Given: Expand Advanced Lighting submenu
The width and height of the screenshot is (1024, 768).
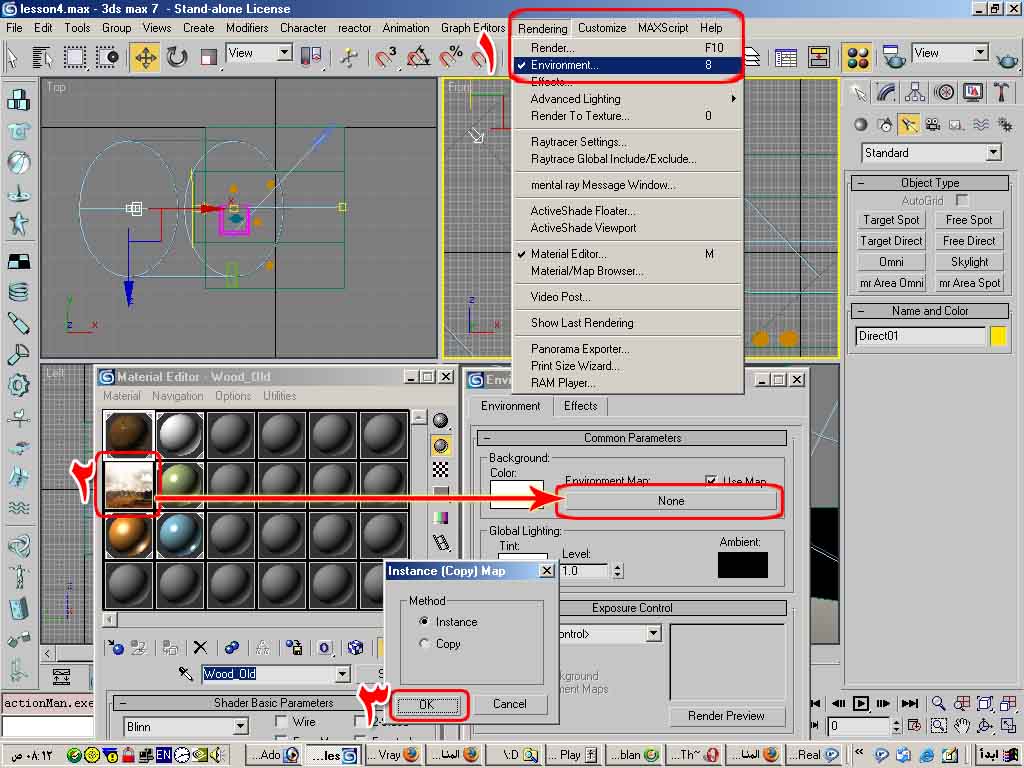Looking at the screenshot, I should tap(626, 99).
